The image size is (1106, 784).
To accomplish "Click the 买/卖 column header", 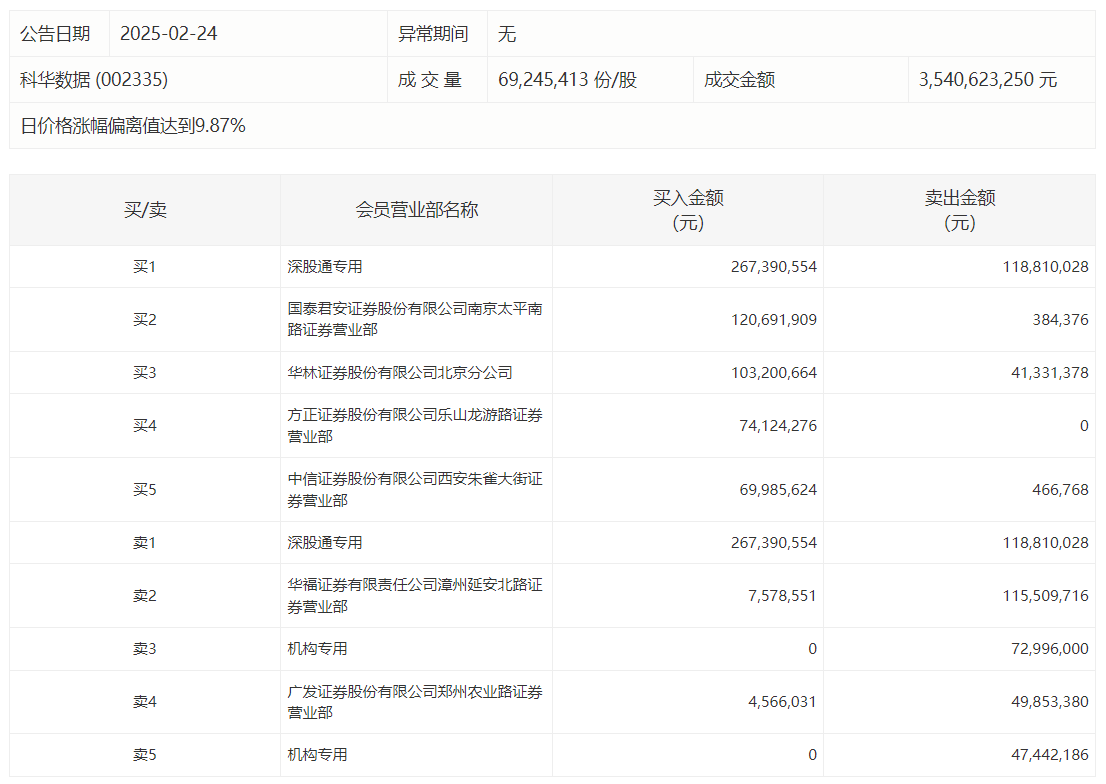I will (x=145, y=210).
